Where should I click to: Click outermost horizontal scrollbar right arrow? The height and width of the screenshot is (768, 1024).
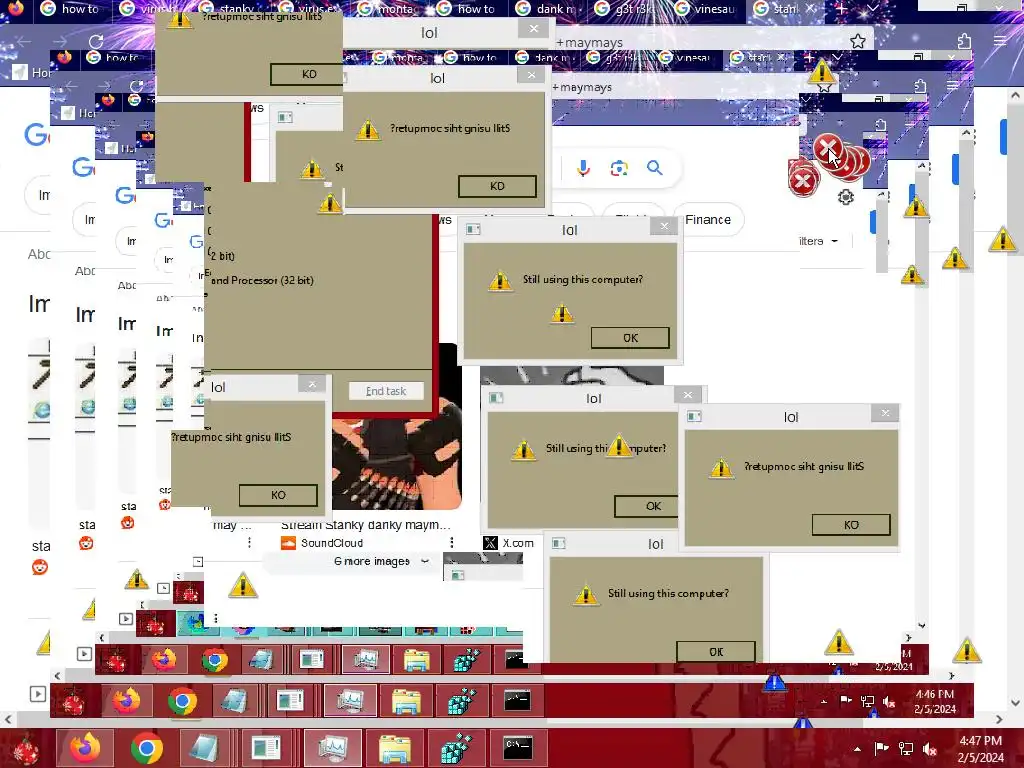[999, 719]
